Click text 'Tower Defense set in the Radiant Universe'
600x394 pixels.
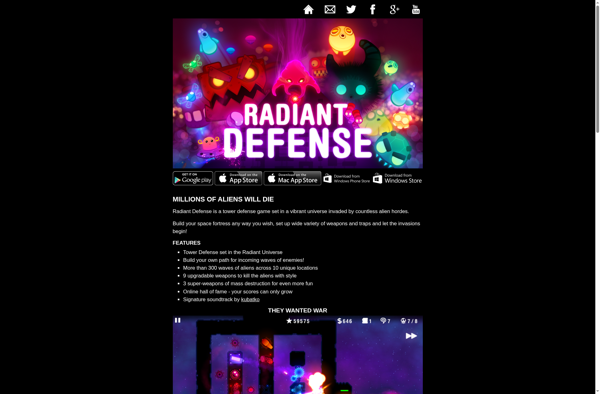click(233, 252)
